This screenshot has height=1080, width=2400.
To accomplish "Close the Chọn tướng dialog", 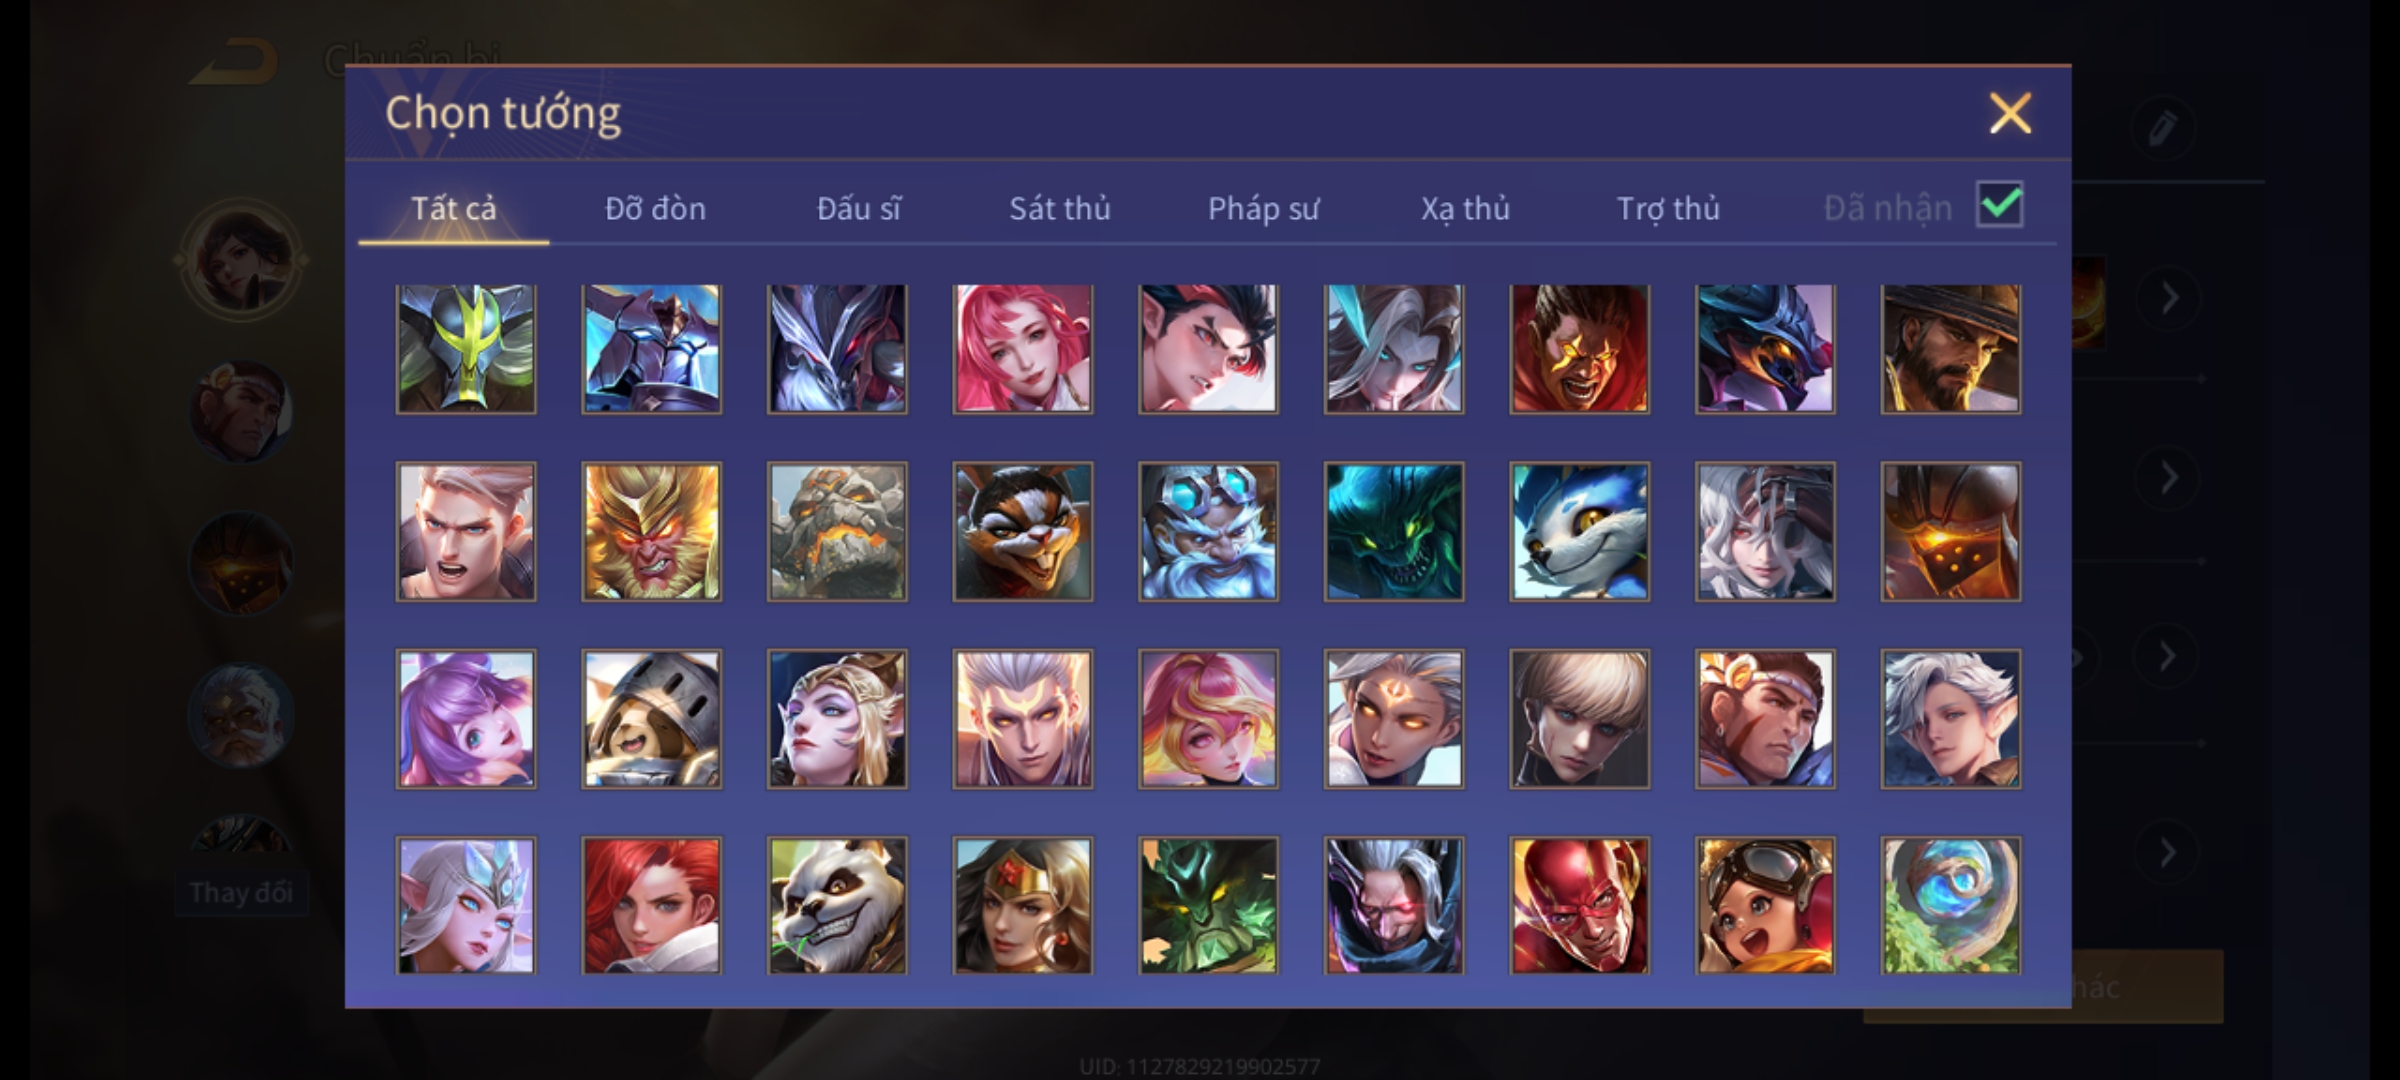I will pyautogui.click(x=2010, y=113).
